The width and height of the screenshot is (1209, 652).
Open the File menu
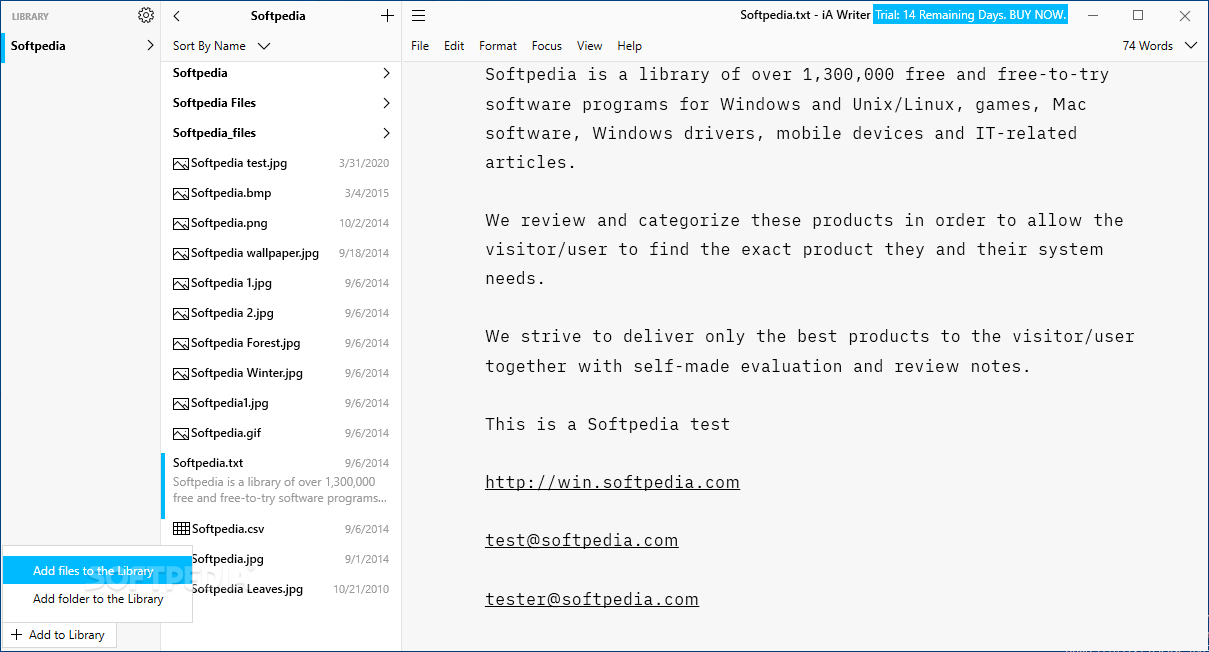[420, 46]
